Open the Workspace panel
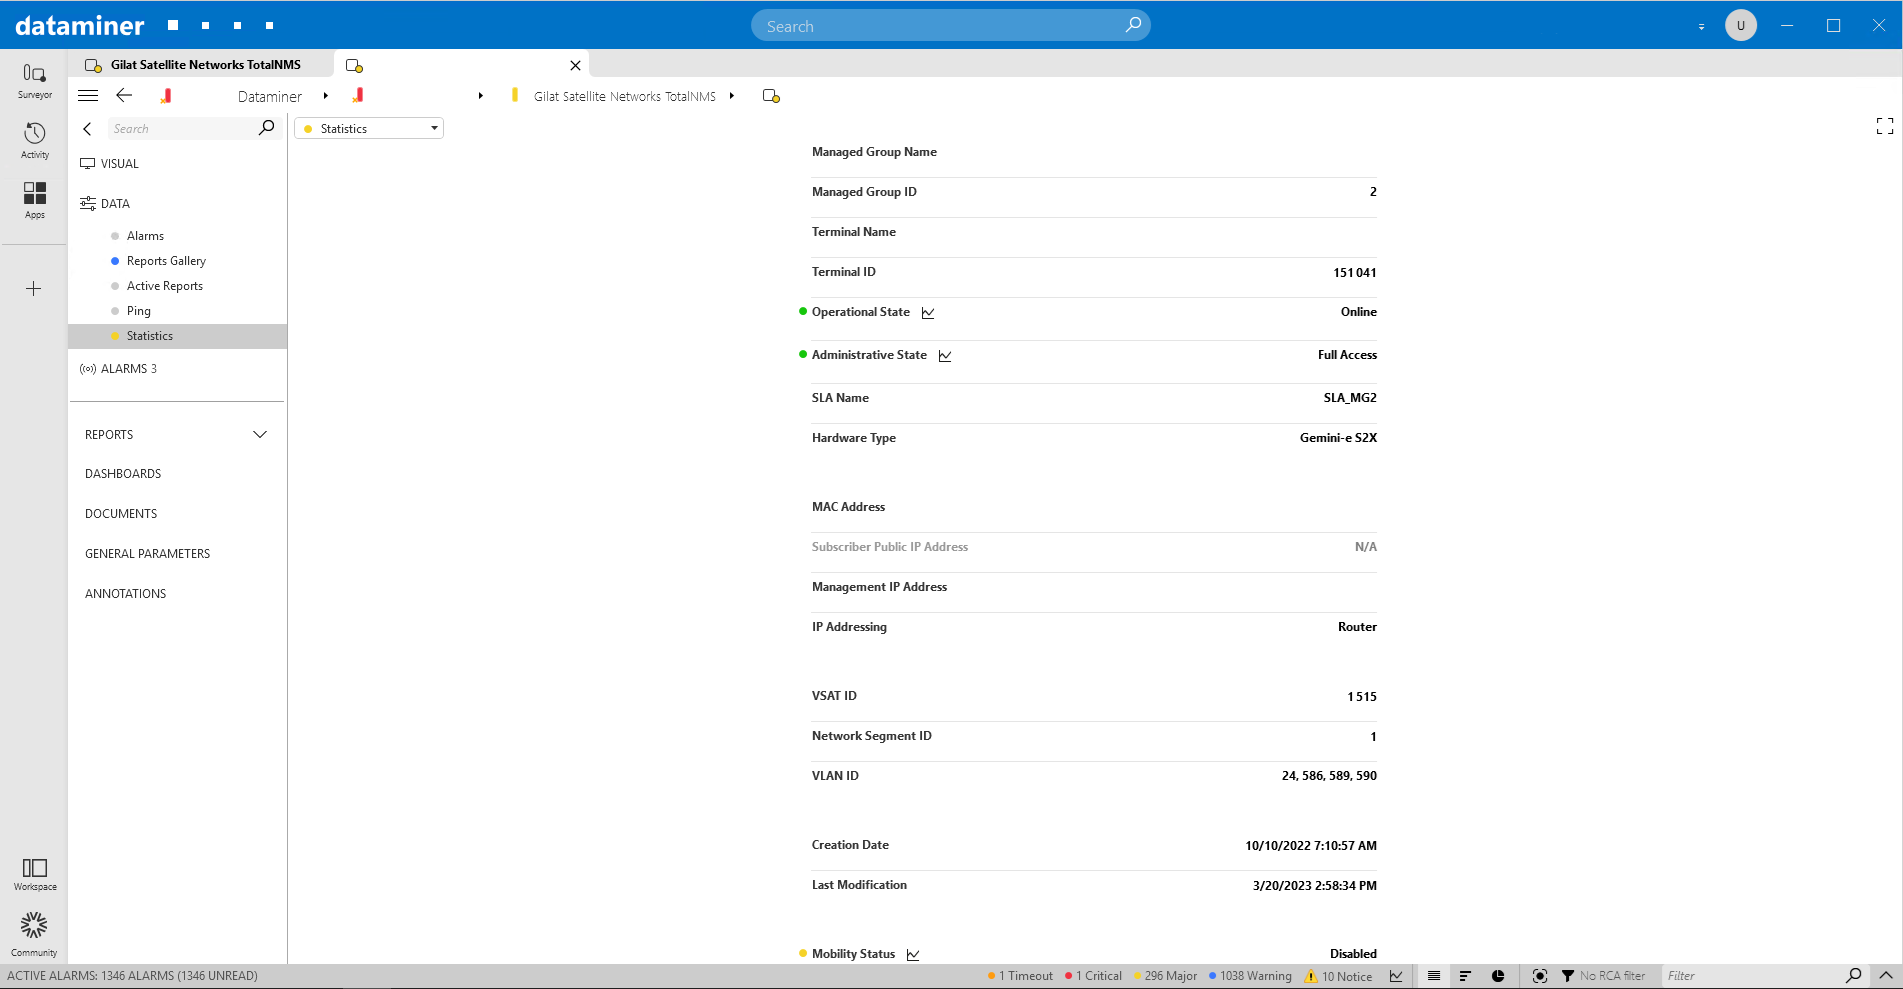1903x989 pixels. (x=34, y=874)
